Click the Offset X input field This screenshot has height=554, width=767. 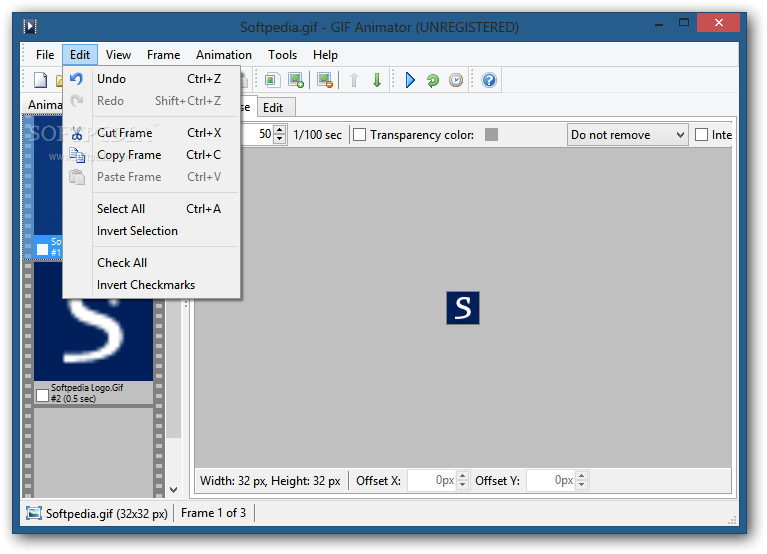[432, 481]
